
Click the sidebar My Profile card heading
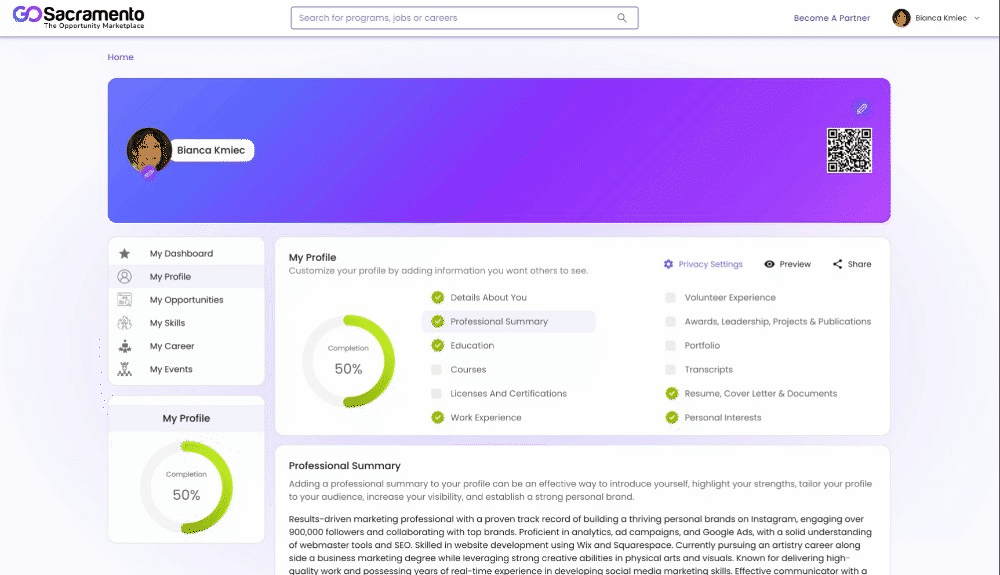pos(186,418)
